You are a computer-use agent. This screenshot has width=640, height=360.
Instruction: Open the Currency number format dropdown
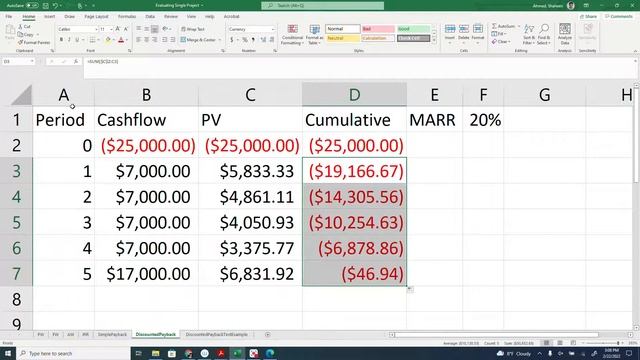pyautogui.click(x=273, y=29)
